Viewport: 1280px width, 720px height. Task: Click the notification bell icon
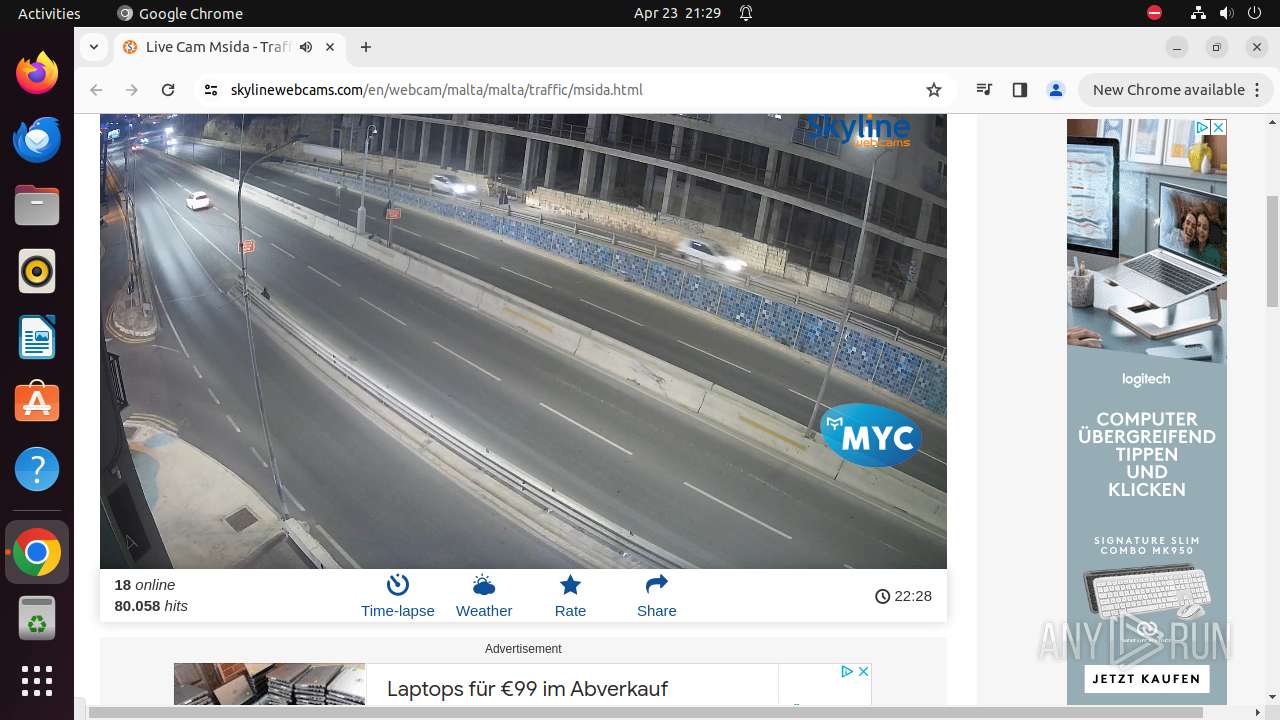[x=746, y=13]
